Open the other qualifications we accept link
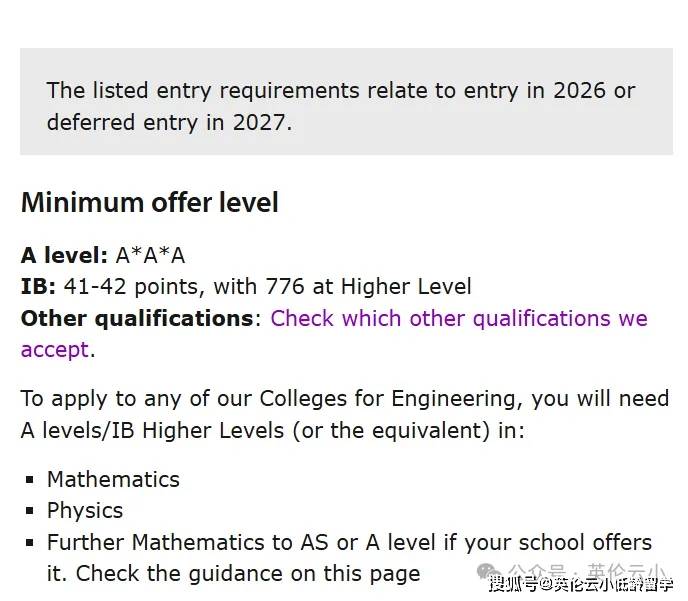 click(x=458, y=319)
